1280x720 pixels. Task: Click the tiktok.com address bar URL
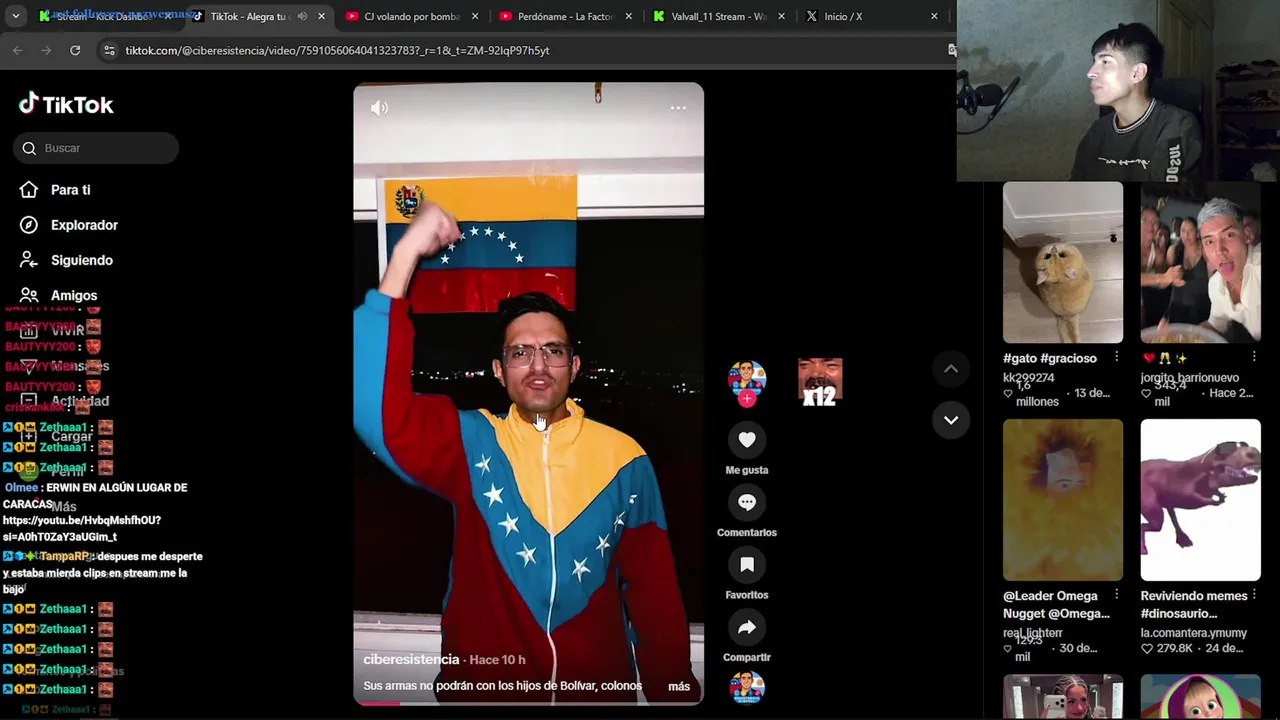pyautogui.click(x=337, y=50)
